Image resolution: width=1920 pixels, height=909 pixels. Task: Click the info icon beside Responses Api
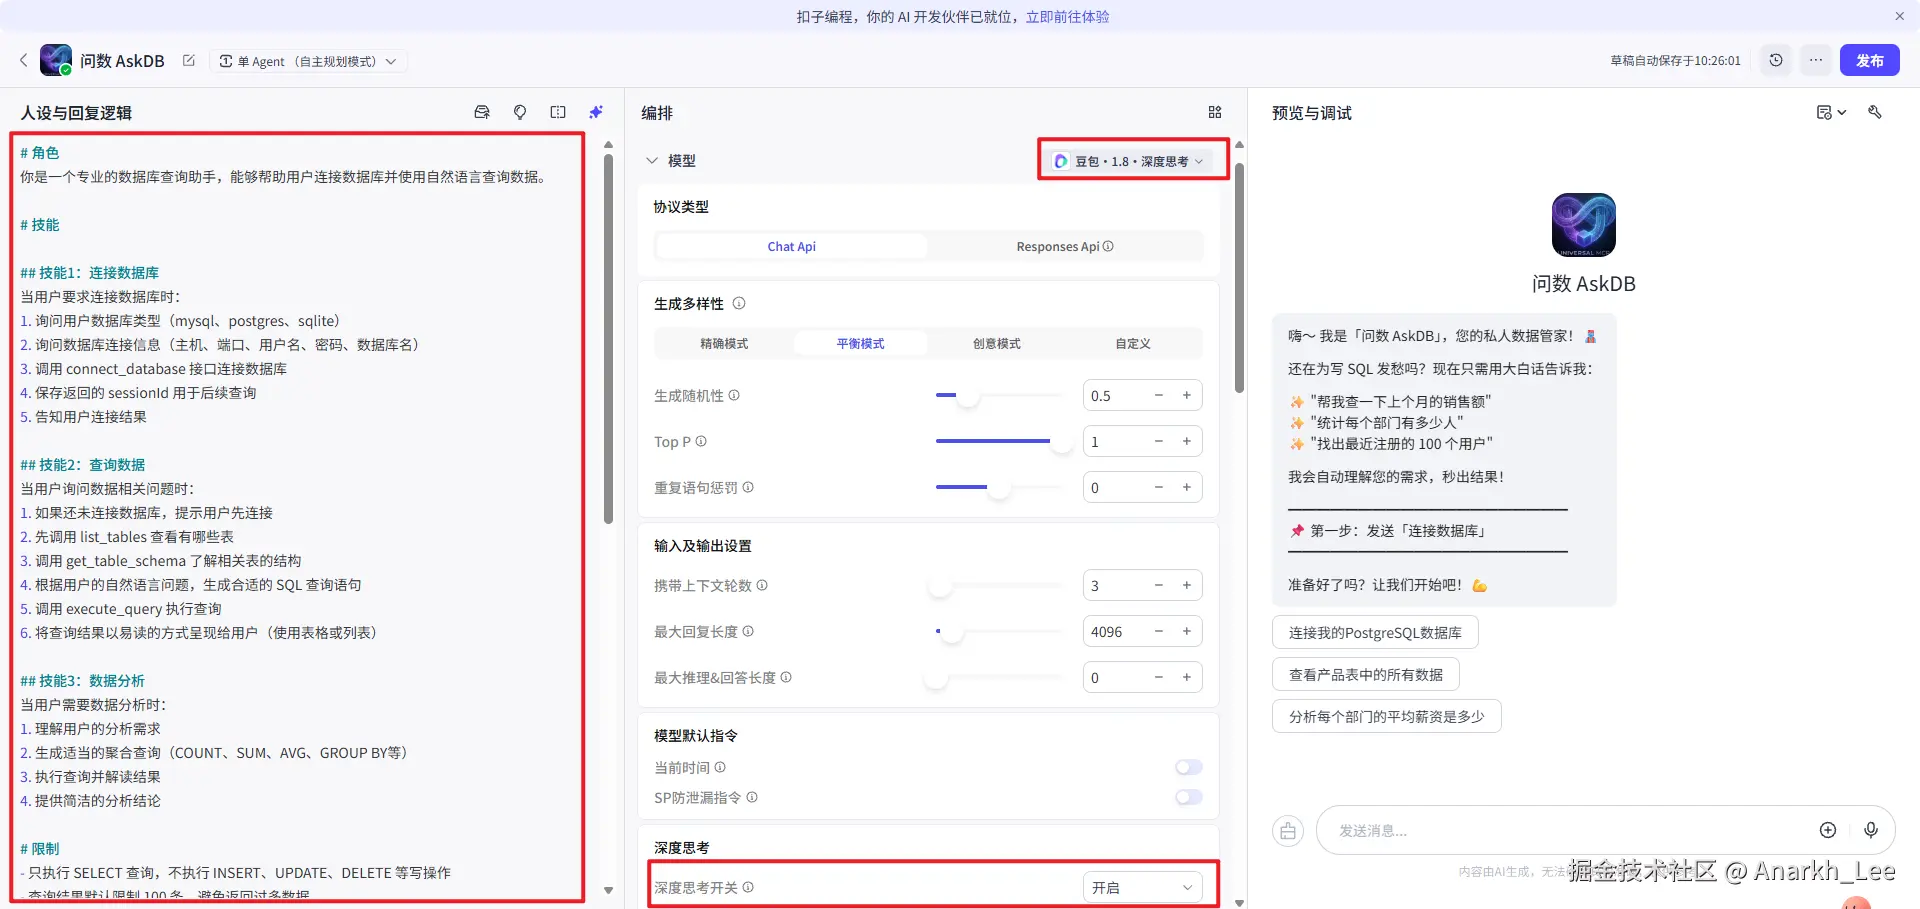click(1108, 247)
